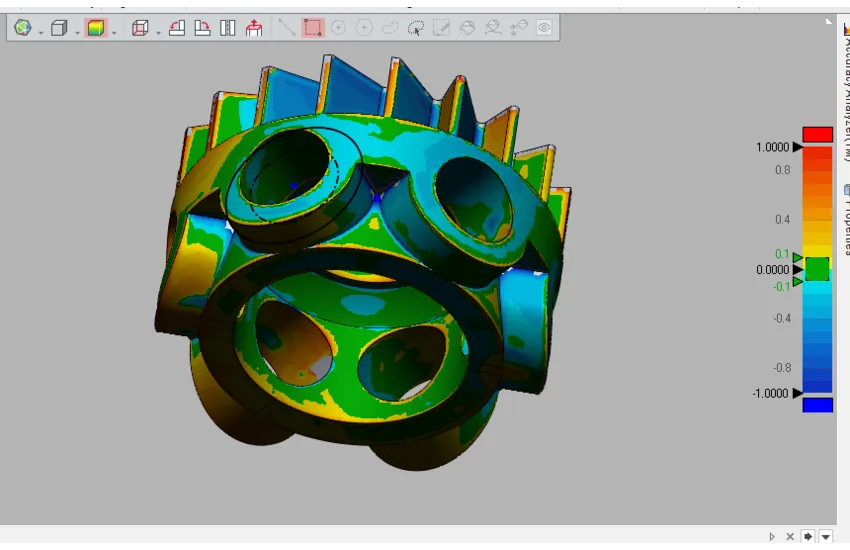Viewport: 850px width, 550px height.
Task: Open dropdown next to color map button
Action: [x=114, y=32]
